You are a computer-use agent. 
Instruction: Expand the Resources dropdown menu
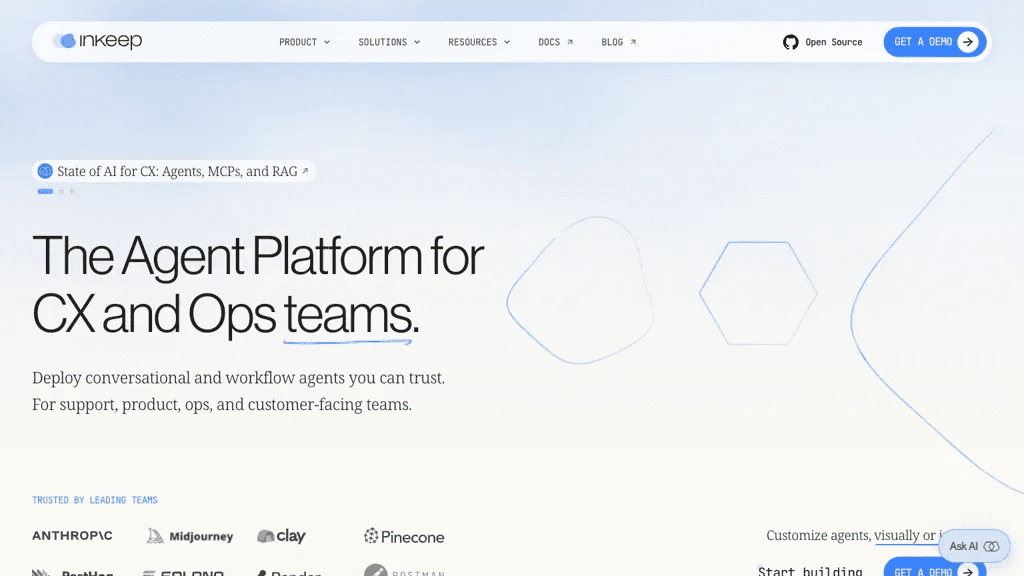point(479,42)
